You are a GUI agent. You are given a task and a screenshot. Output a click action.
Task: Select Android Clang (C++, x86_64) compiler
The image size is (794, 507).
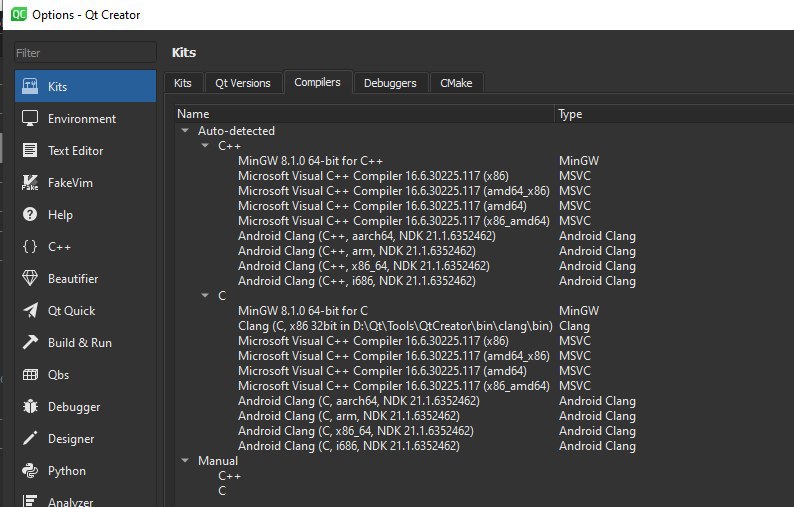point(364,266)
